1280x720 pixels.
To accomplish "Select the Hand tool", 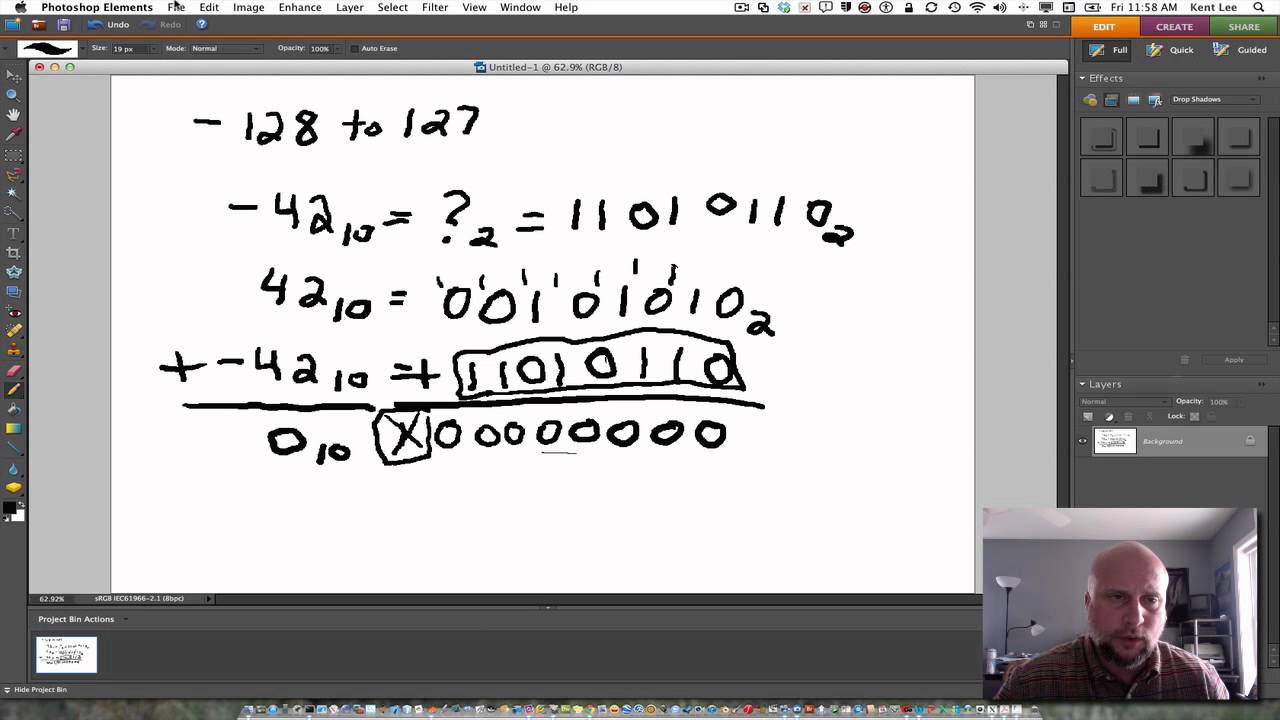I will 13,115.
